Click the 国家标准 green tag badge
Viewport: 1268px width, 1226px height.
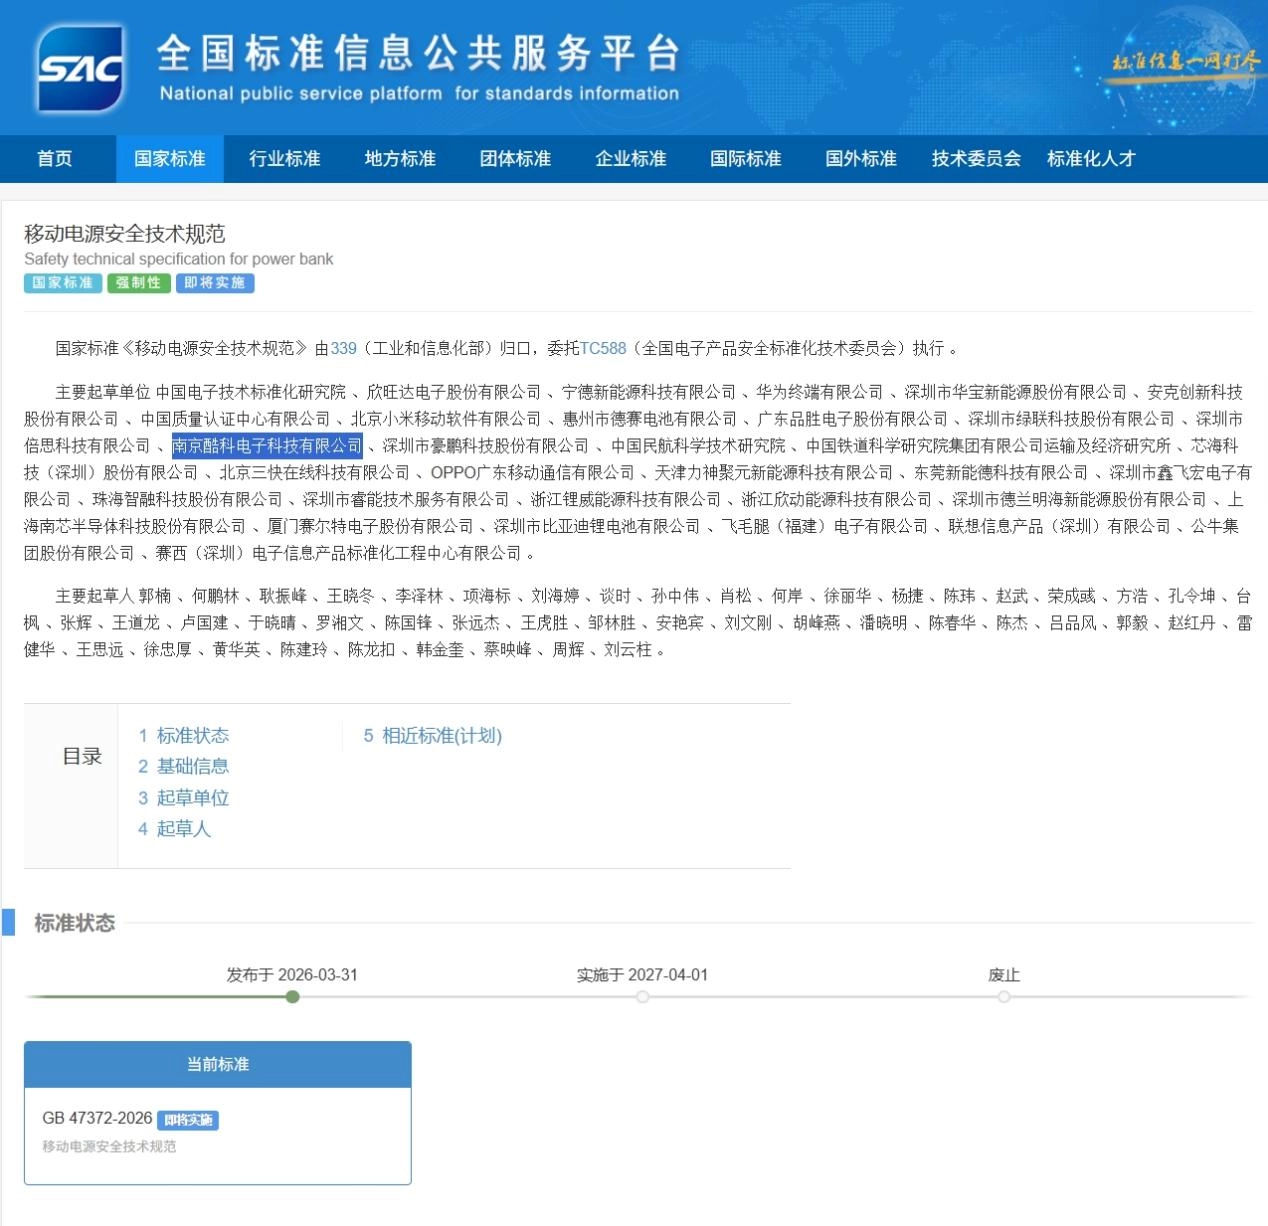click(x=61, y=283)
